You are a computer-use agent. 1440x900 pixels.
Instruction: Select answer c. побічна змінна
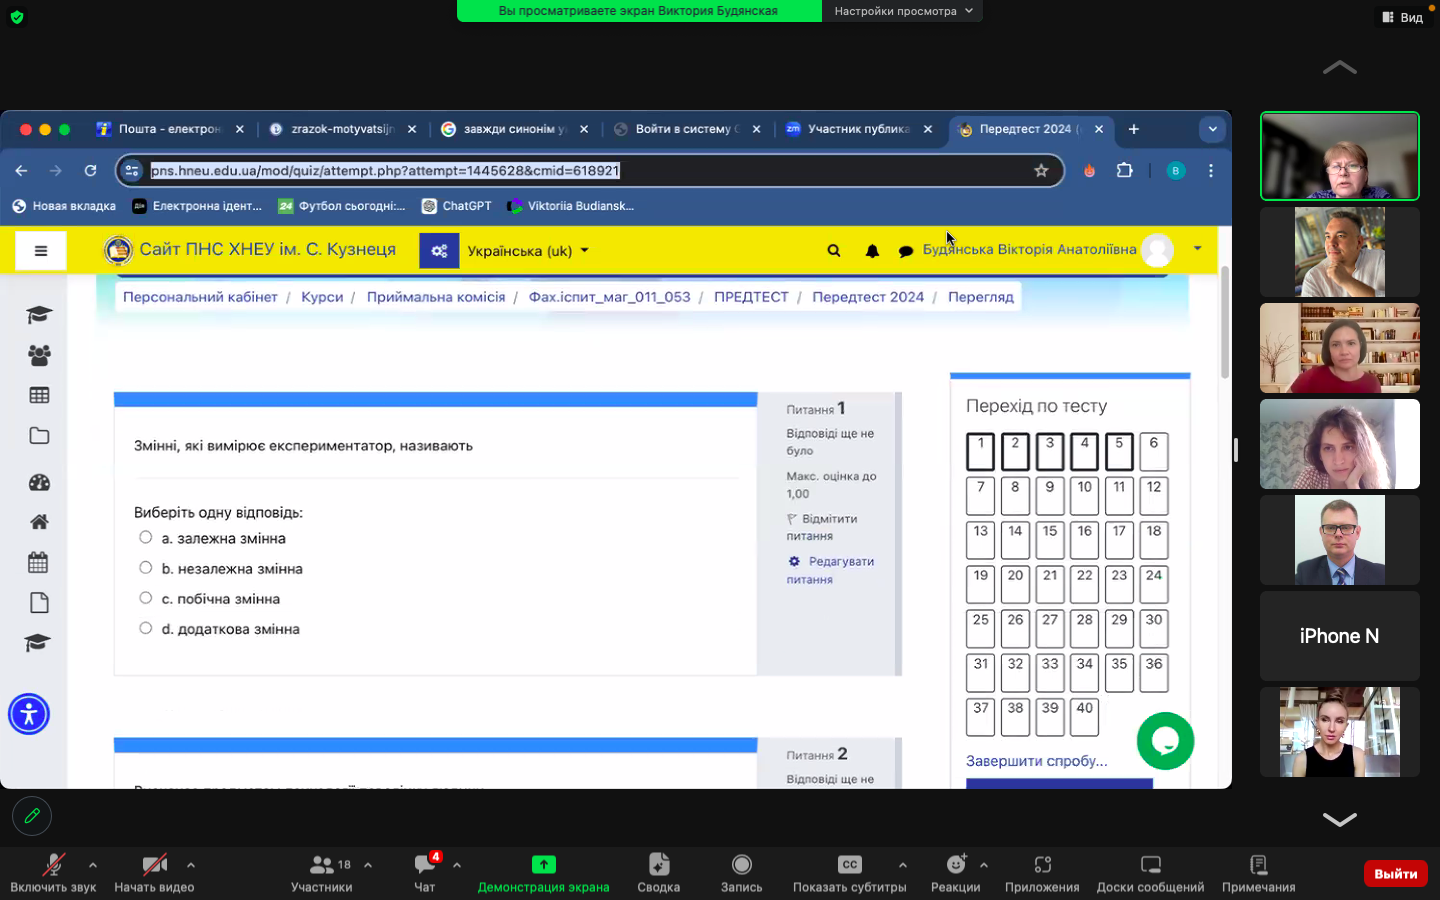(x=146, y=598)
